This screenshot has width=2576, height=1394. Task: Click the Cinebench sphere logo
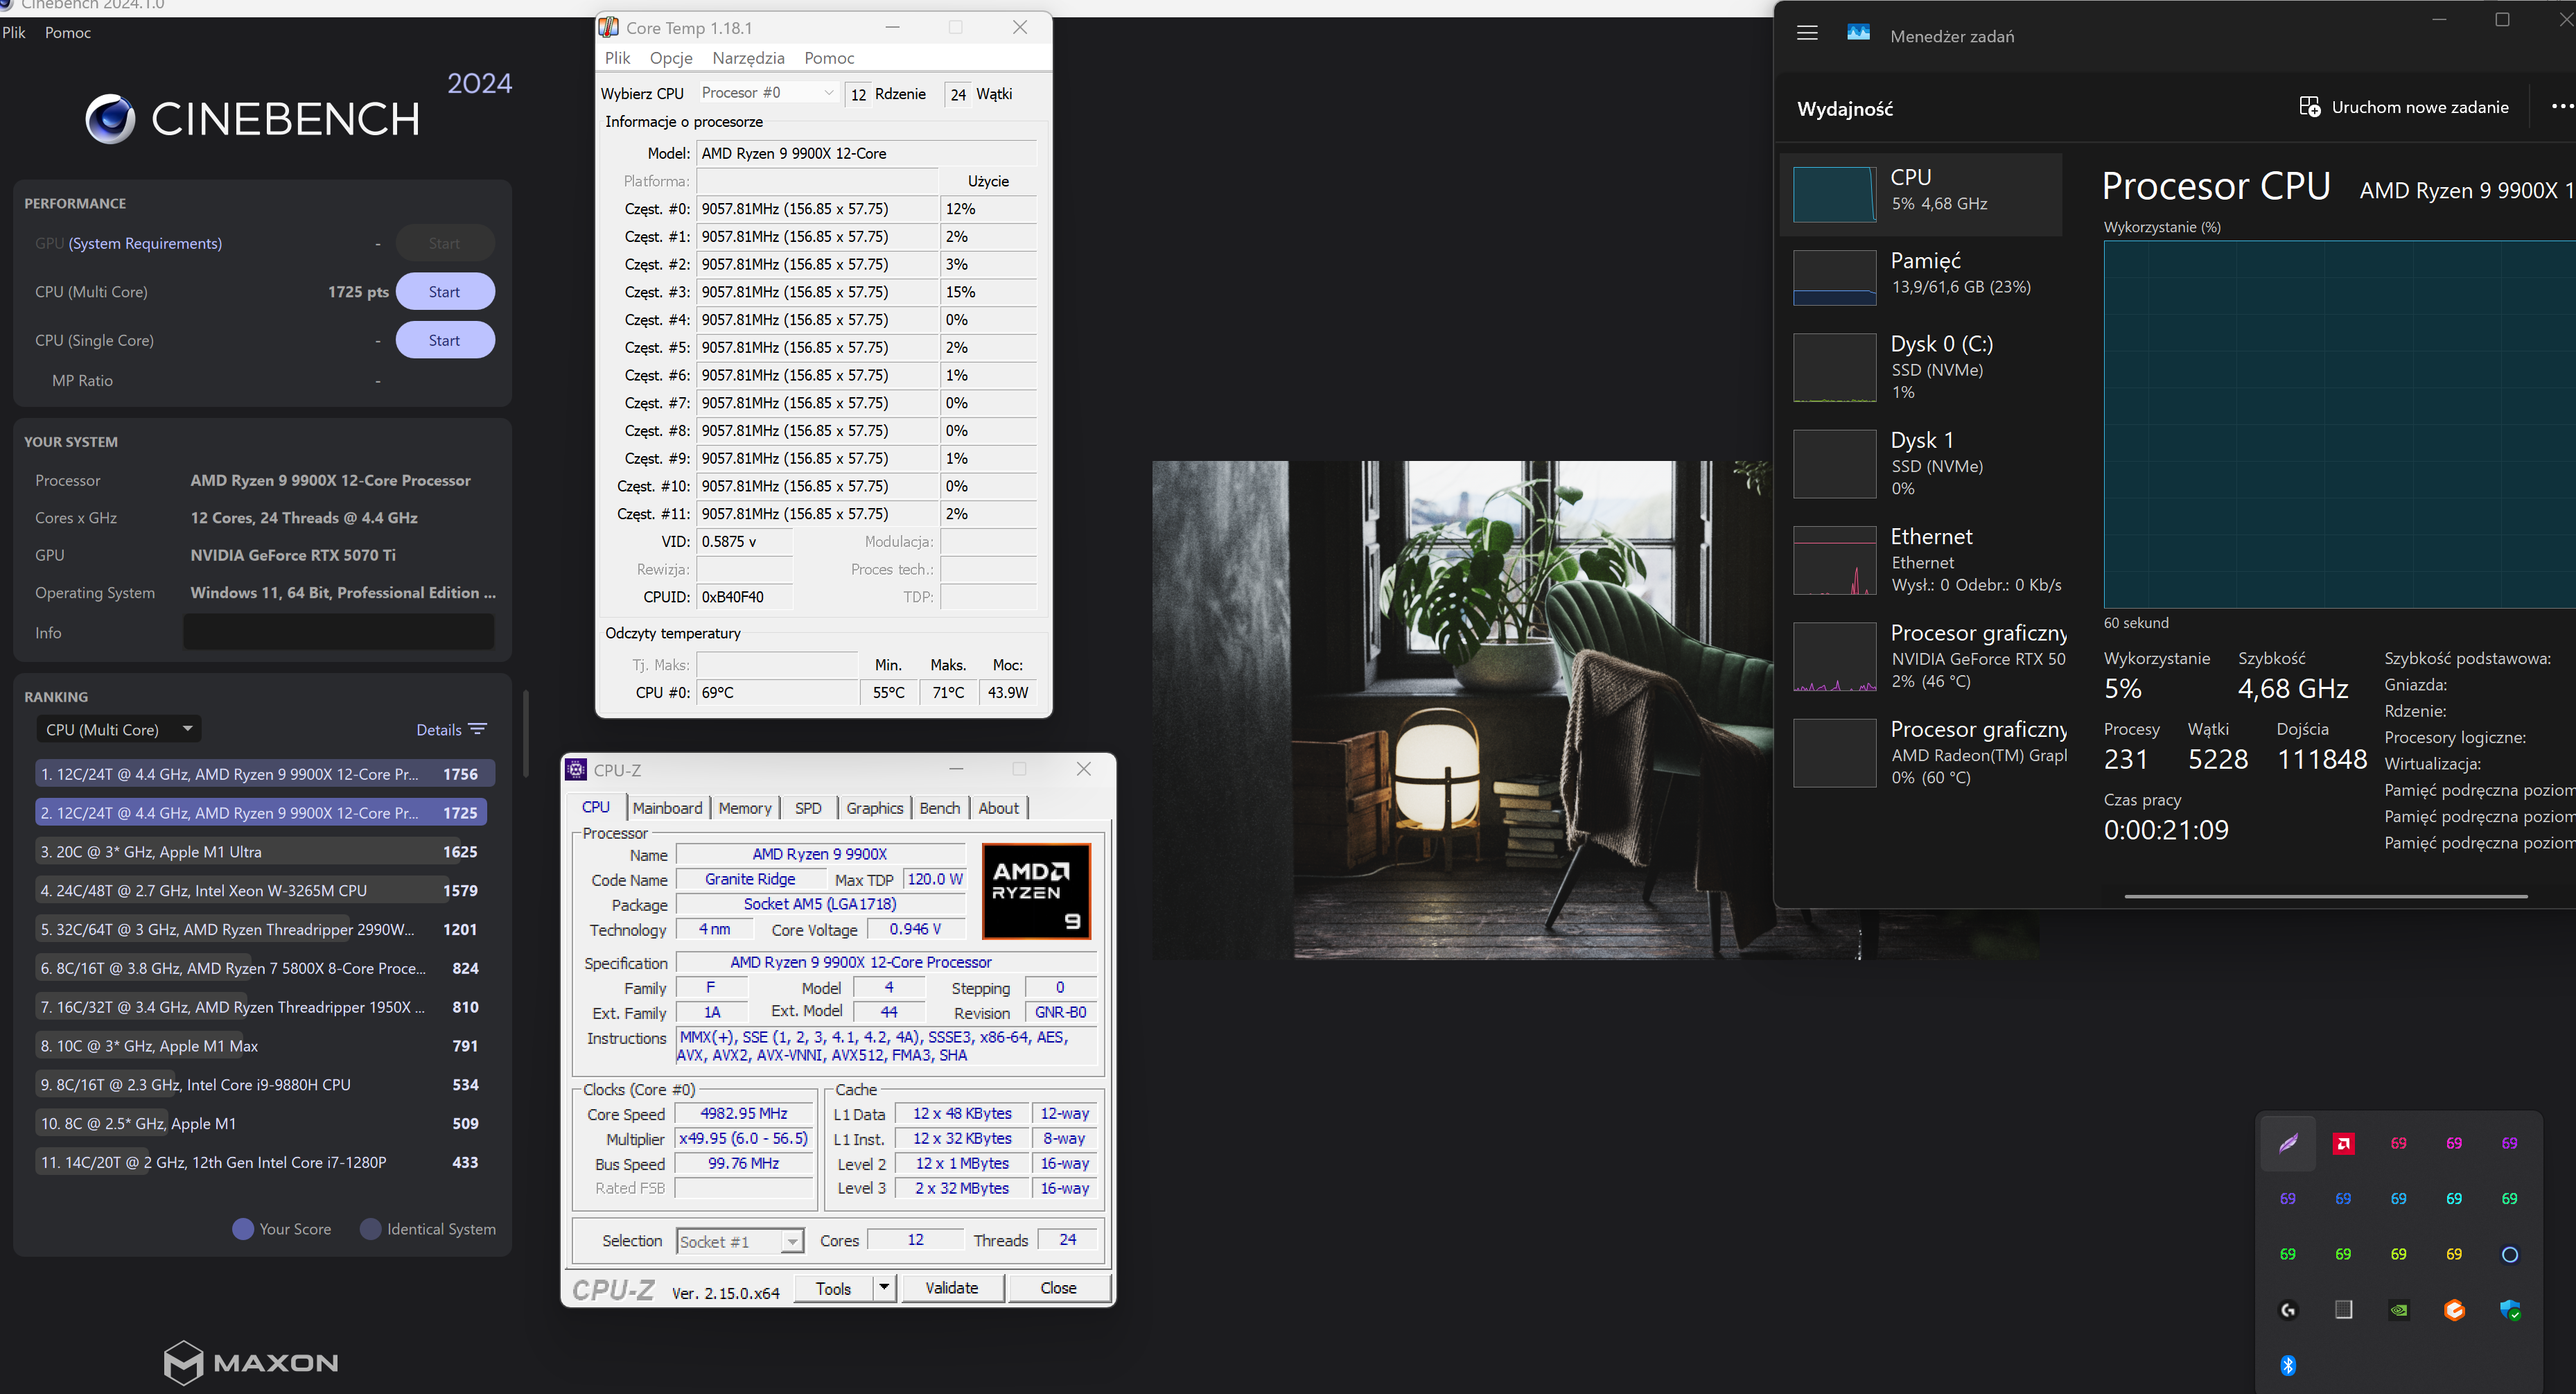(x=110, y=119)
